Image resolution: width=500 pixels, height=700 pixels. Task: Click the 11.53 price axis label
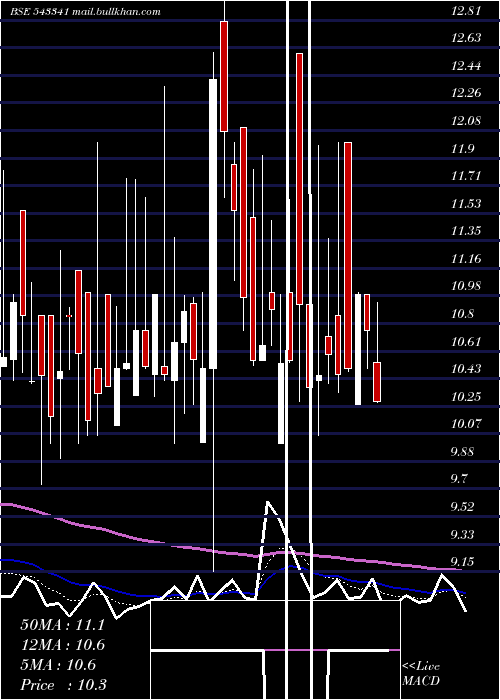click(466, 204)
